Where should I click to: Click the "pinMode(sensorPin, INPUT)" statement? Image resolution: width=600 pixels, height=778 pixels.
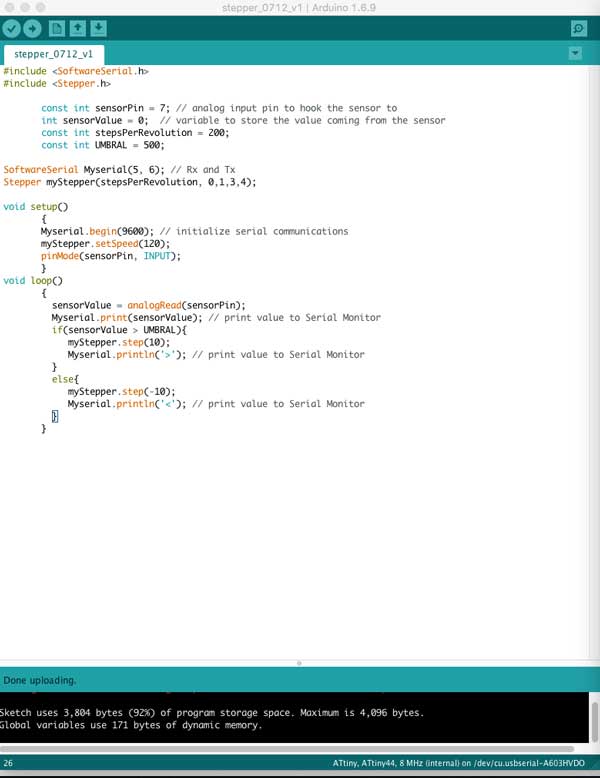(x=111, y=256)
